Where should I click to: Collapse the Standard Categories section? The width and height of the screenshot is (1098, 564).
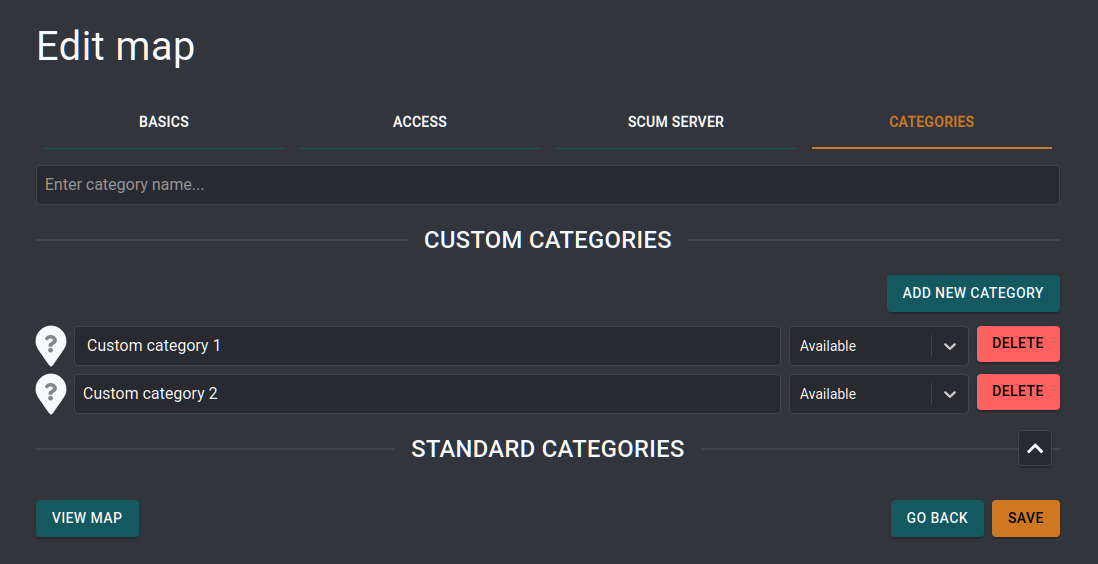[x=1035, y=449]
